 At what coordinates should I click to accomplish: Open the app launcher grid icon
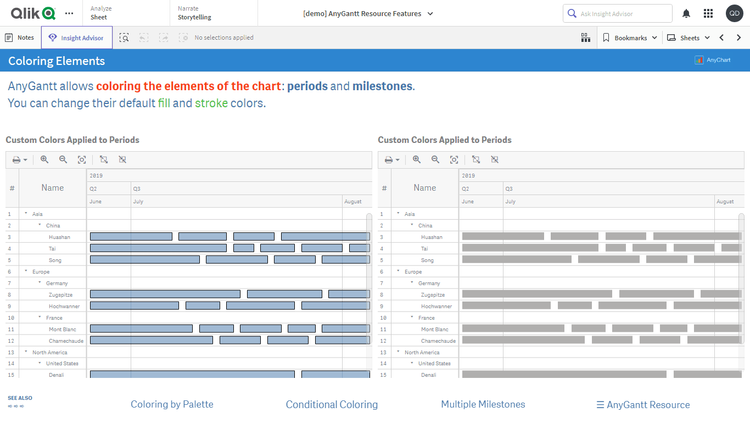(708, 14)
